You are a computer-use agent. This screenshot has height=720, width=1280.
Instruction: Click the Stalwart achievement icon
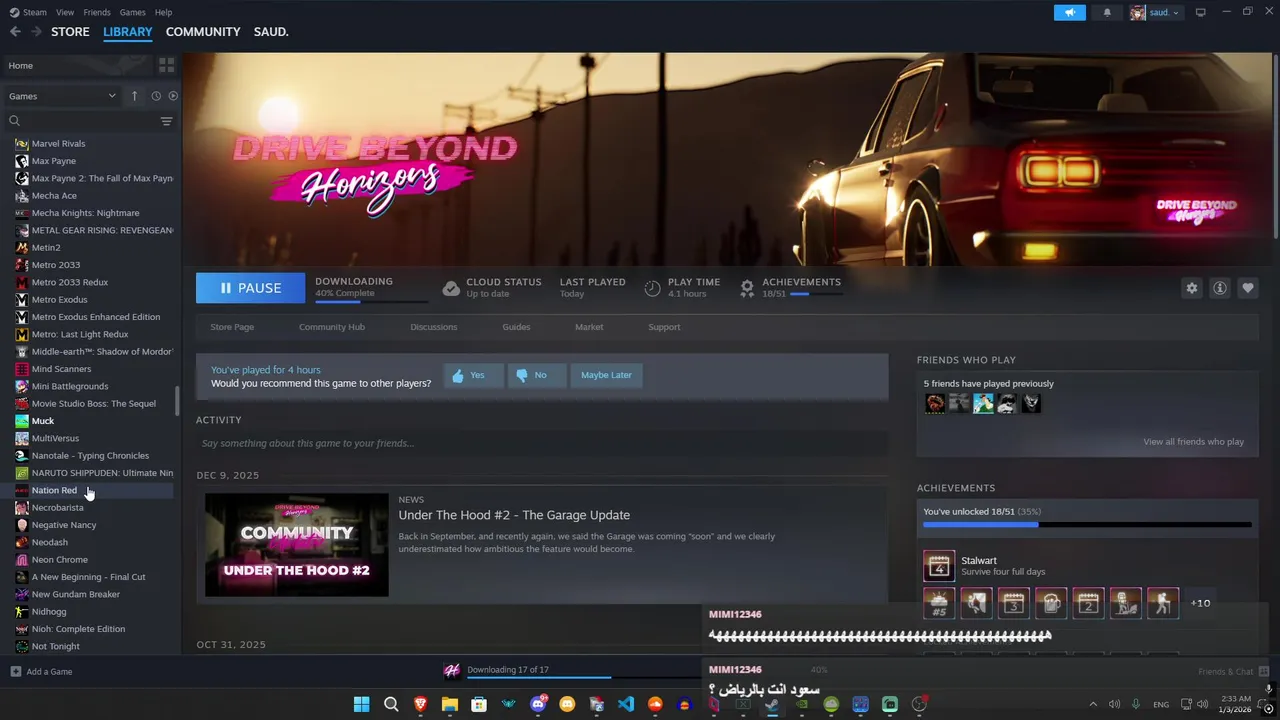click(939, 566)
